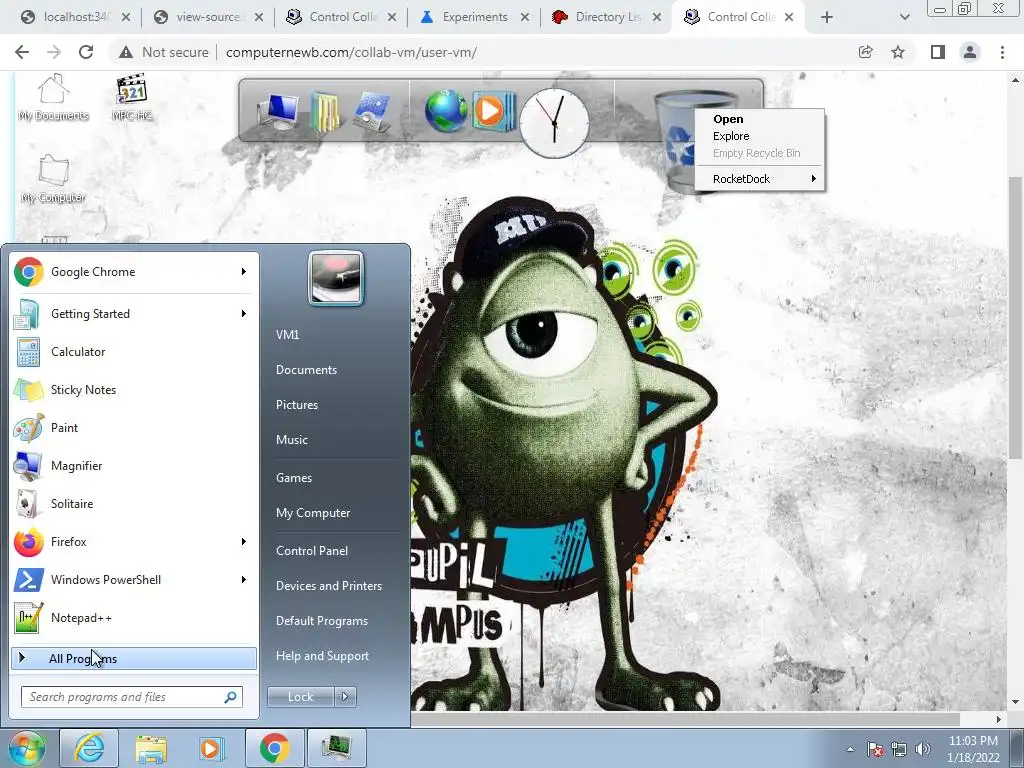Open the arrow next to Lock button
This screenshot has width=1024, height=768.
[x=345, y=697]
